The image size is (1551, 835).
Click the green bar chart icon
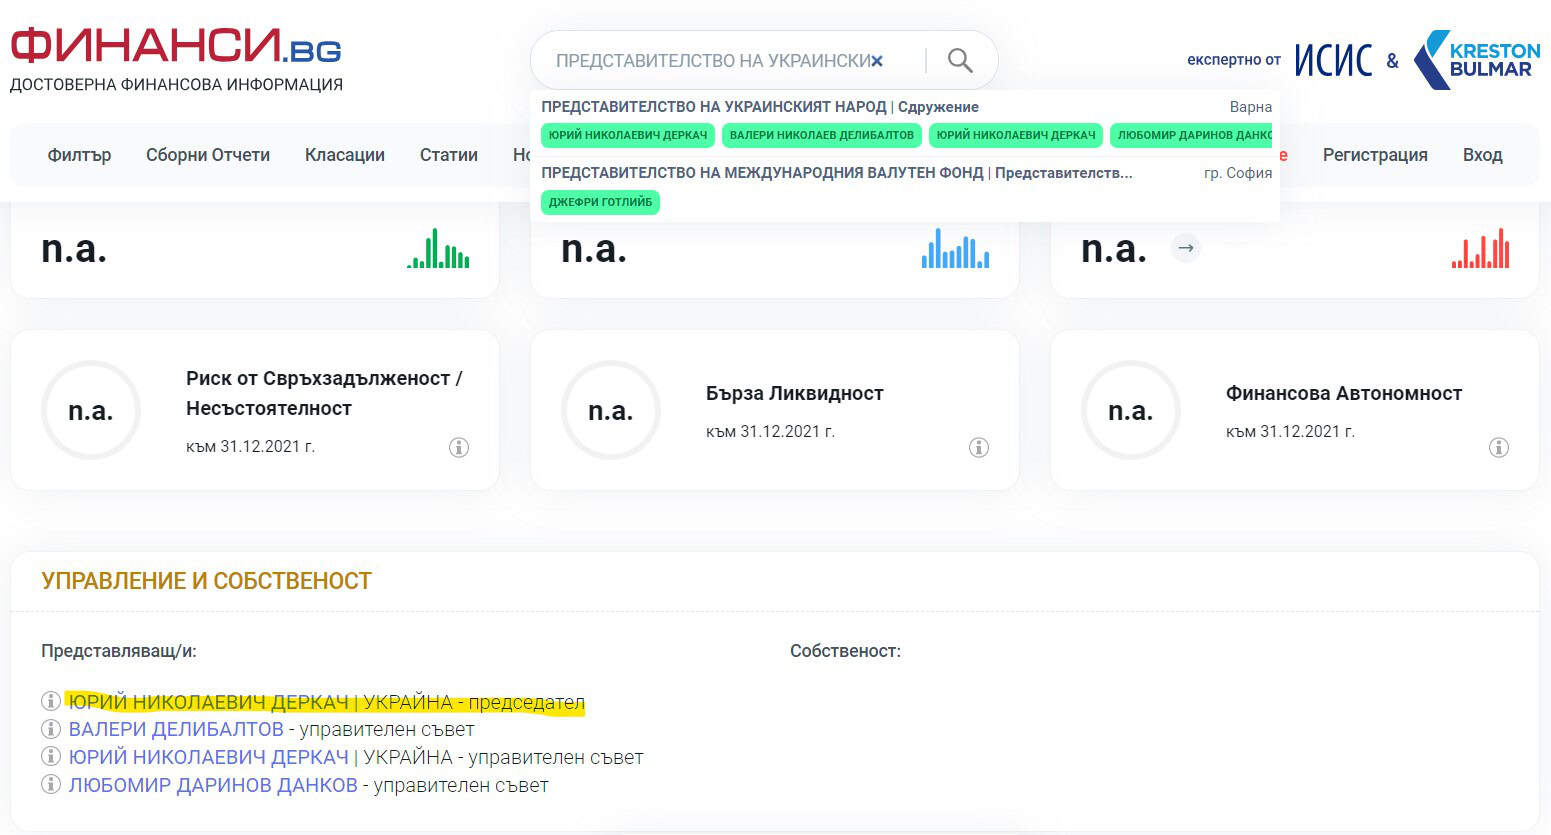(438, 248)
